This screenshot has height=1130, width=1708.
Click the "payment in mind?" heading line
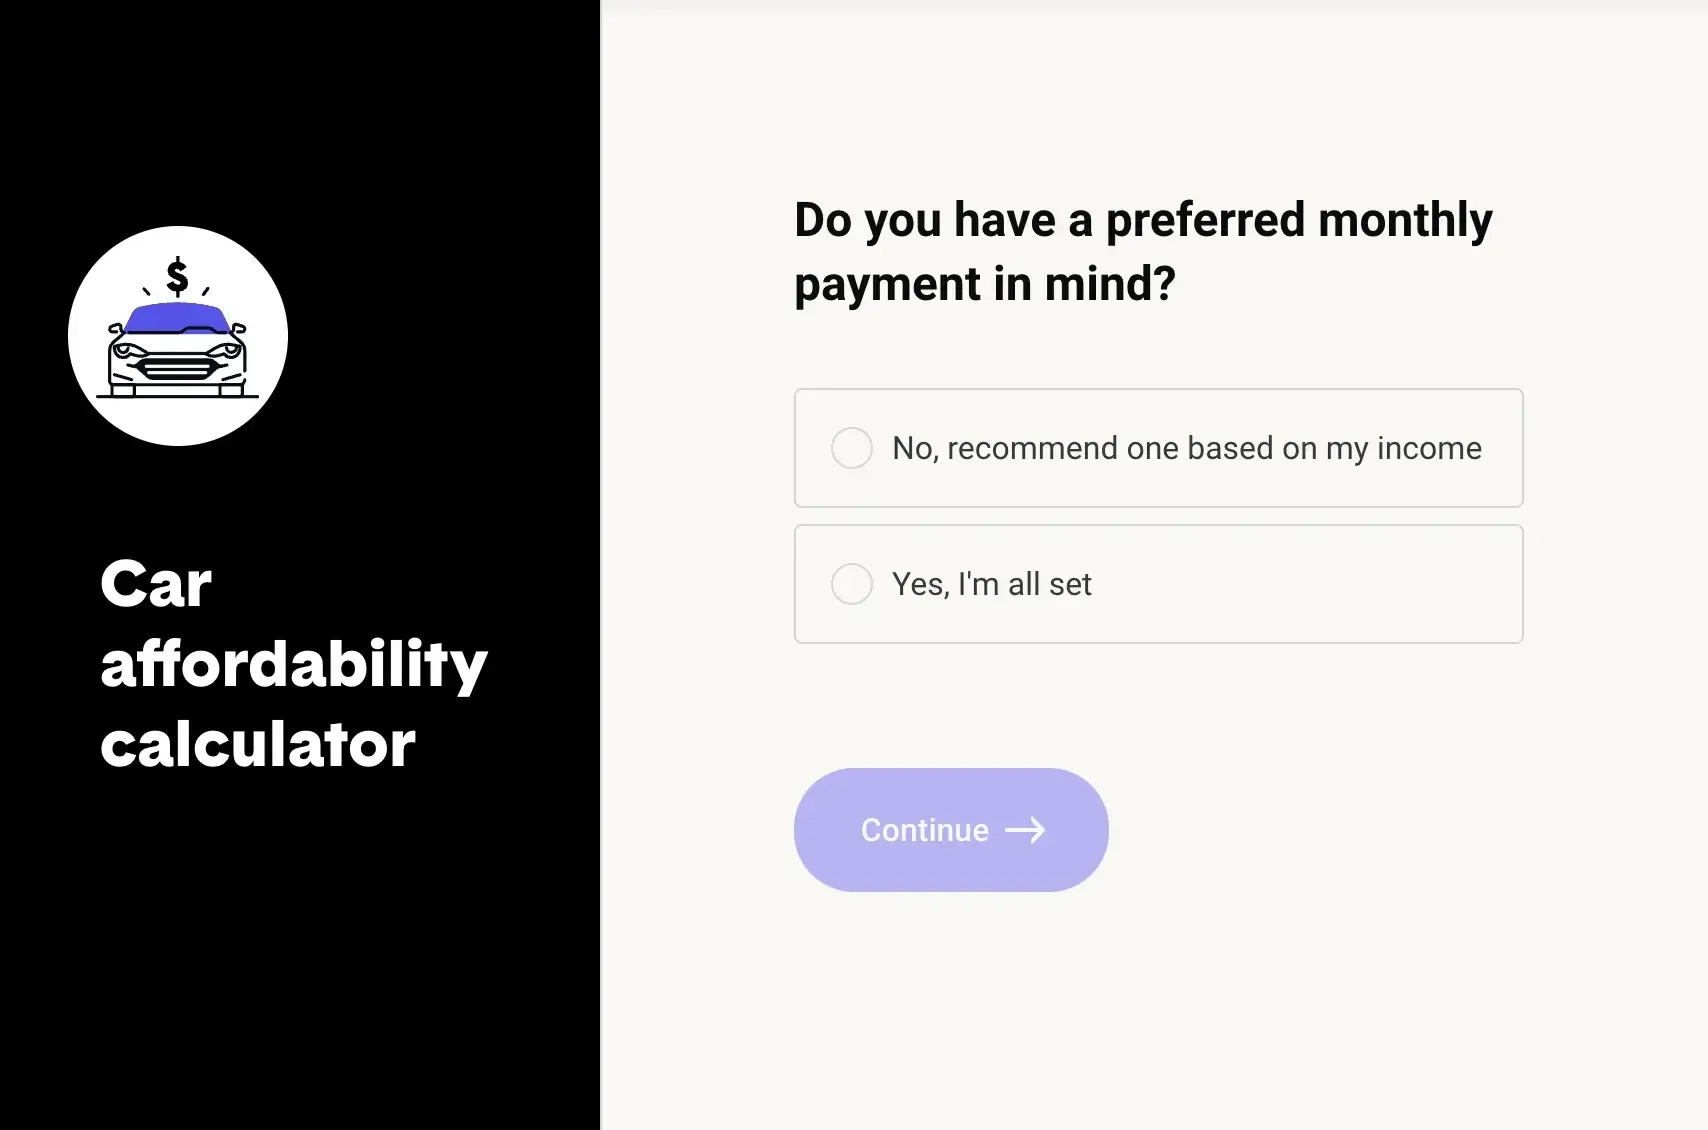pyautogui.click(x=985, y=284)
